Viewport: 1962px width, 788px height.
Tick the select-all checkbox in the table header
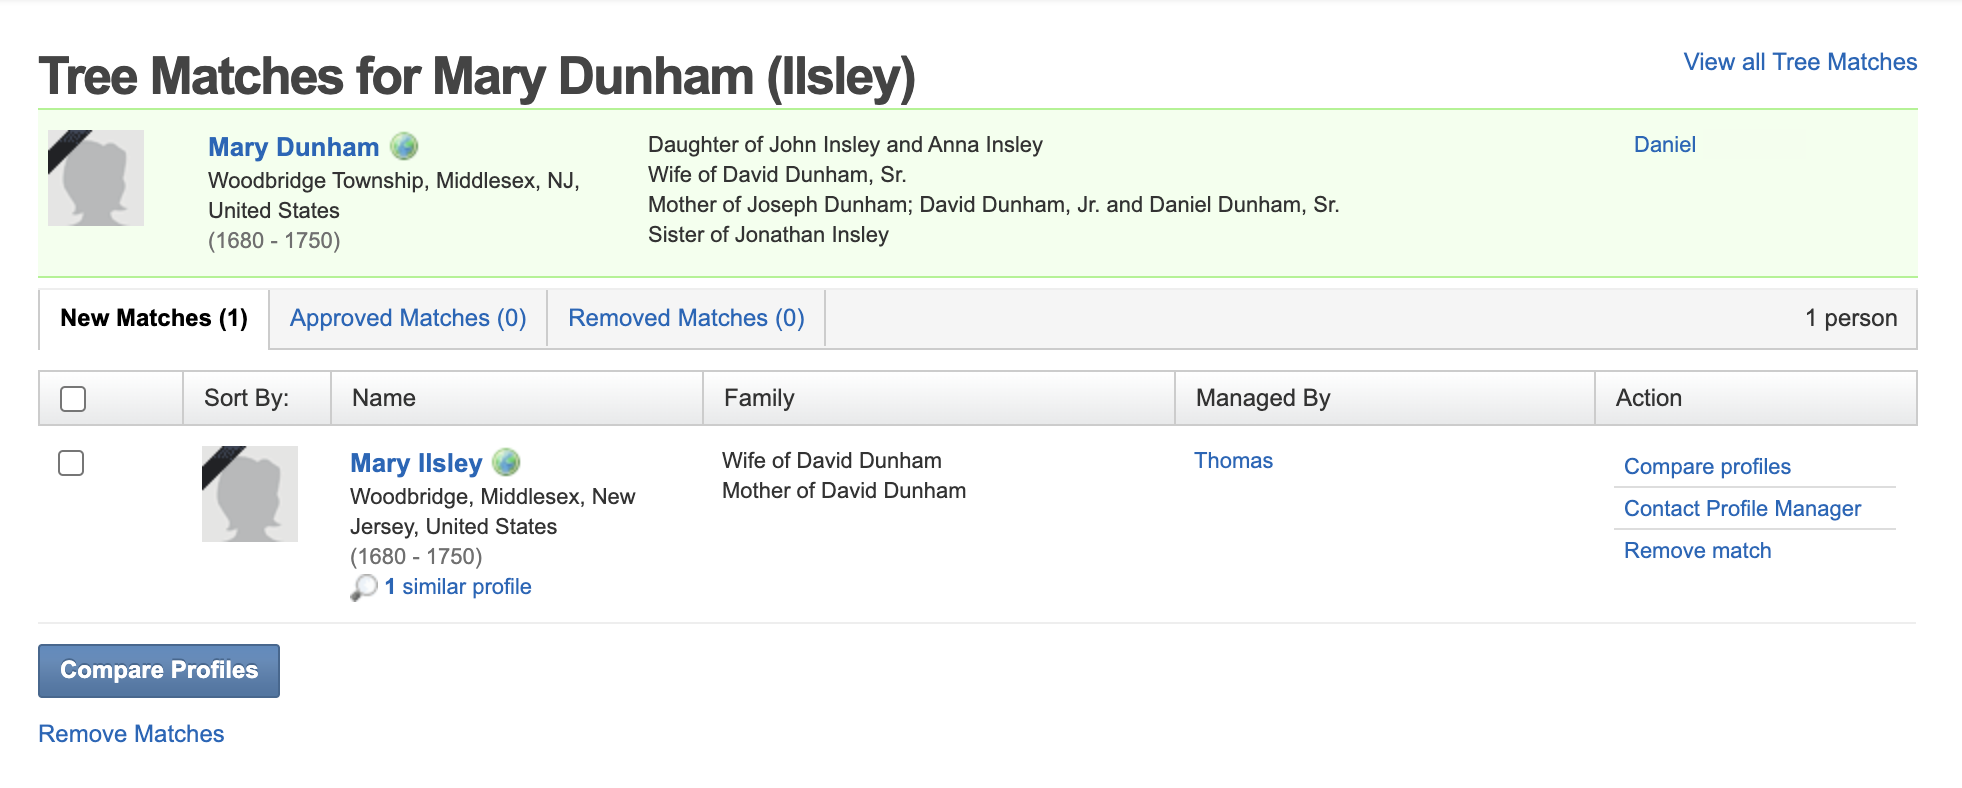pyautogui.click(x=73, y=399)
